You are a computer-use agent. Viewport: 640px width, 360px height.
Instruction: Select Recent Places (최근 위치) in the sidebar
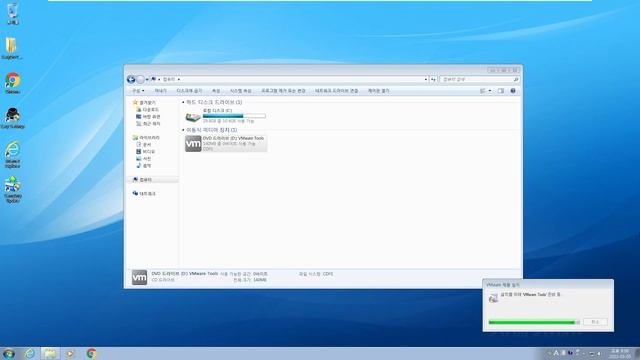point(148,123)
